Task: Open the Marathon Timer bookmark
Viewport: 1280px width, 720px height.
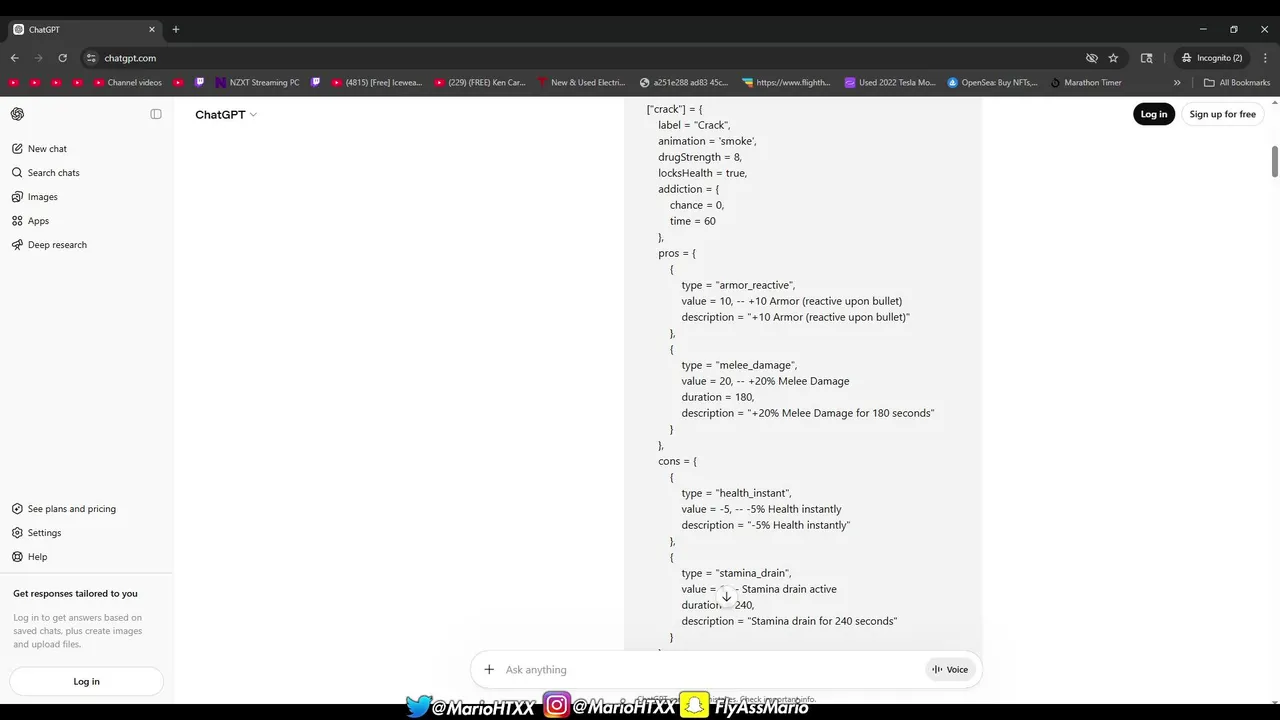Action: [x=1086, y=83]
